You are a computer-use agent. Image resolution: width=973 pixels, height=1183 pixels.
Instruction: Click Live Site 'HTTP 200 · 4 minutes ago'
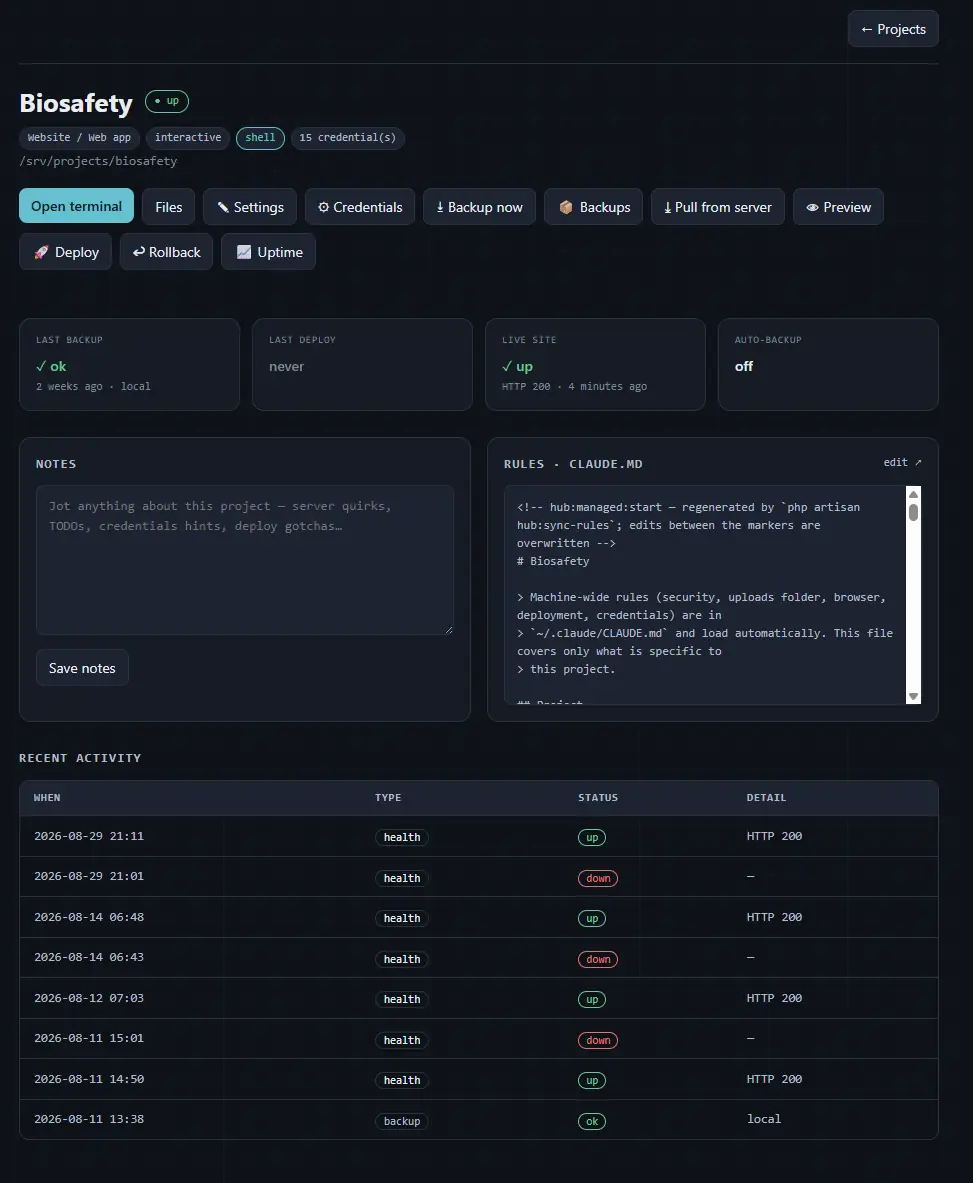click(574, 386)
